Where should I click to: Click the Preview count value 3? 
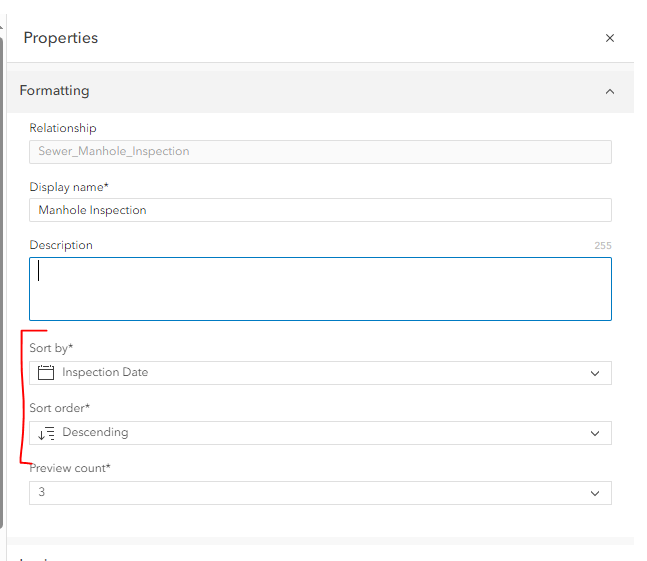pos(42,493)
